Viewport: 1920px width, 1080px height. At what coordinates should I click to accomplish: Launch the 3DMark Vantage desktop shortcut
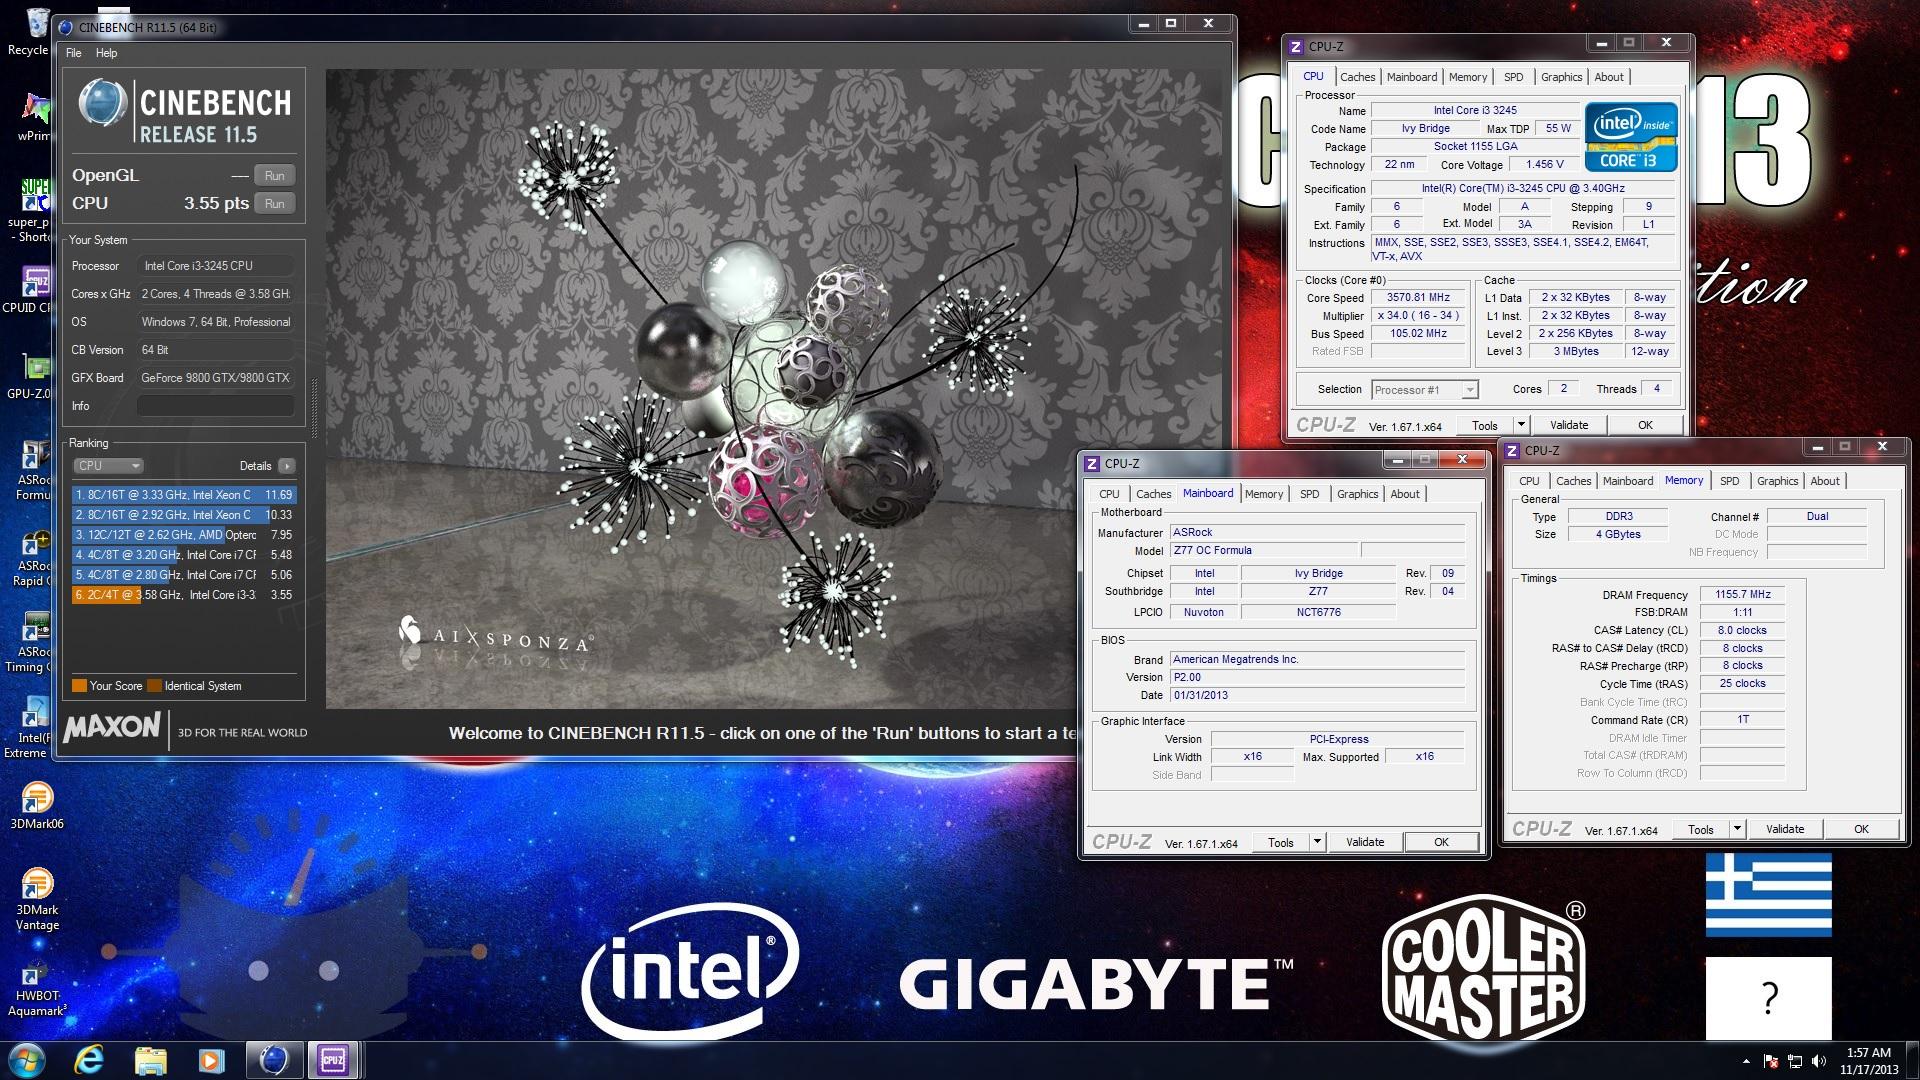37,900
